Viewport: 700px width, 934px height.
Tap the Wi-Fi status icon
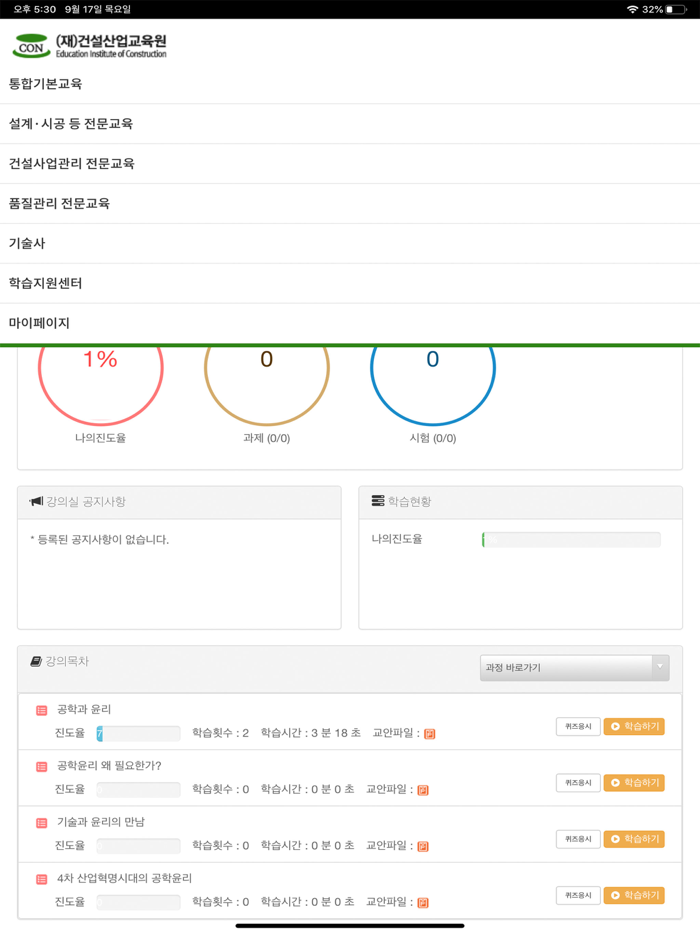[x=633, y=10]
